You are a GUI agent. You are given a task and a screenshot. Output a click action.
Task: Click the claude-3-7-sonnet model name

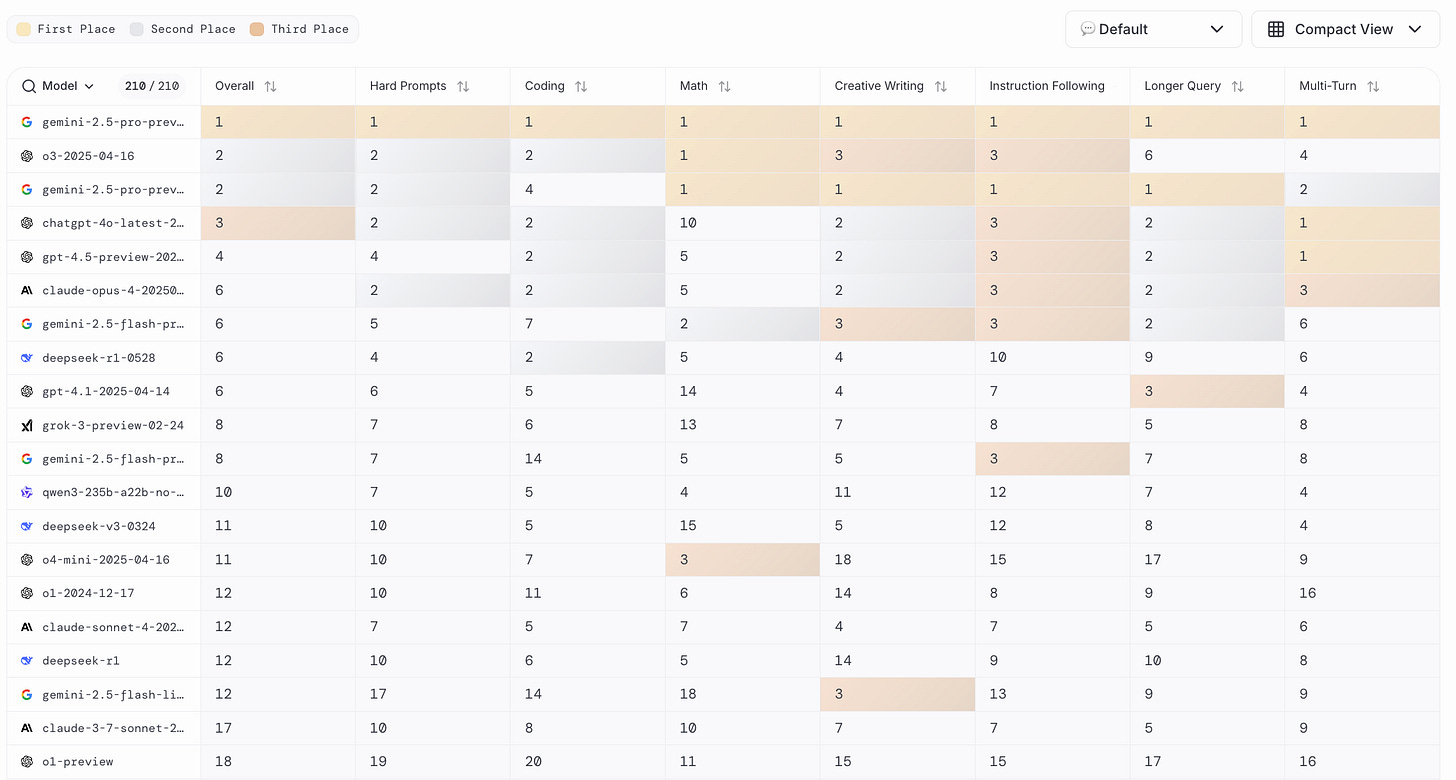tap(113, 728)
